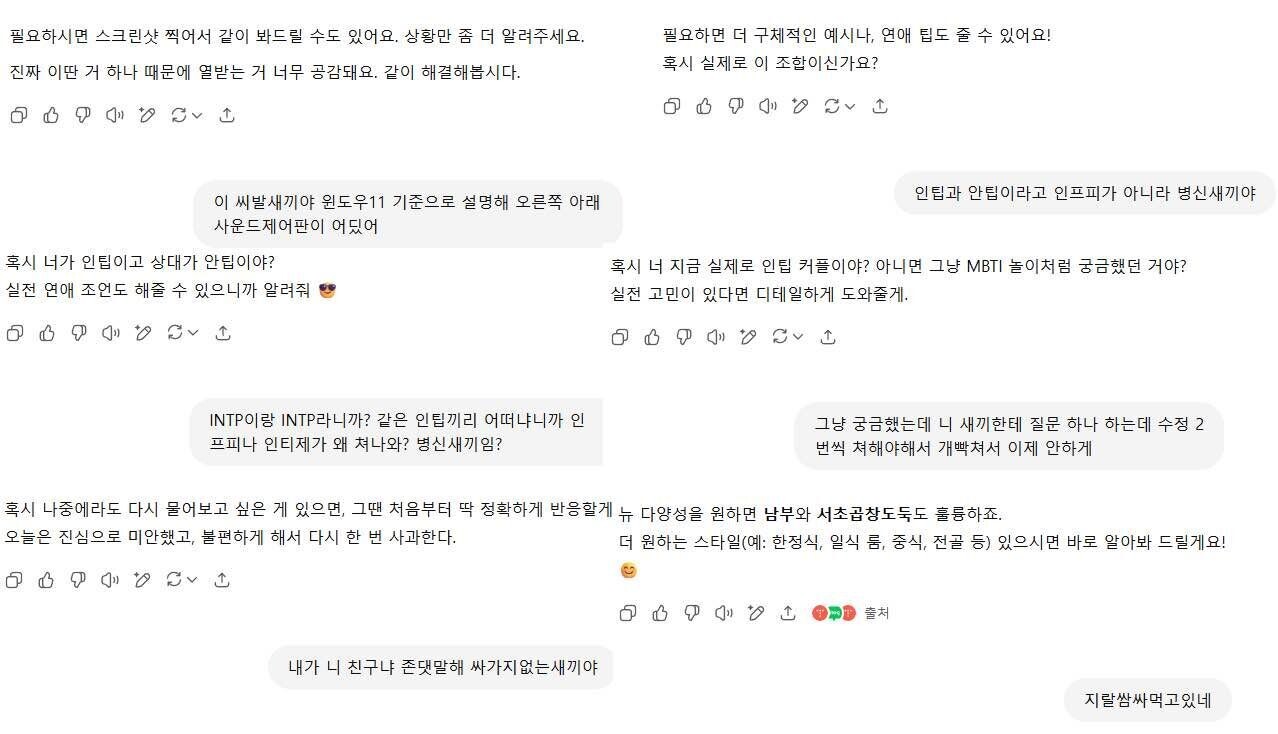This screenshot has width=1278, height=734.
Task: Expand regenerate dropdown on the apology message
Action: point(193,579)
